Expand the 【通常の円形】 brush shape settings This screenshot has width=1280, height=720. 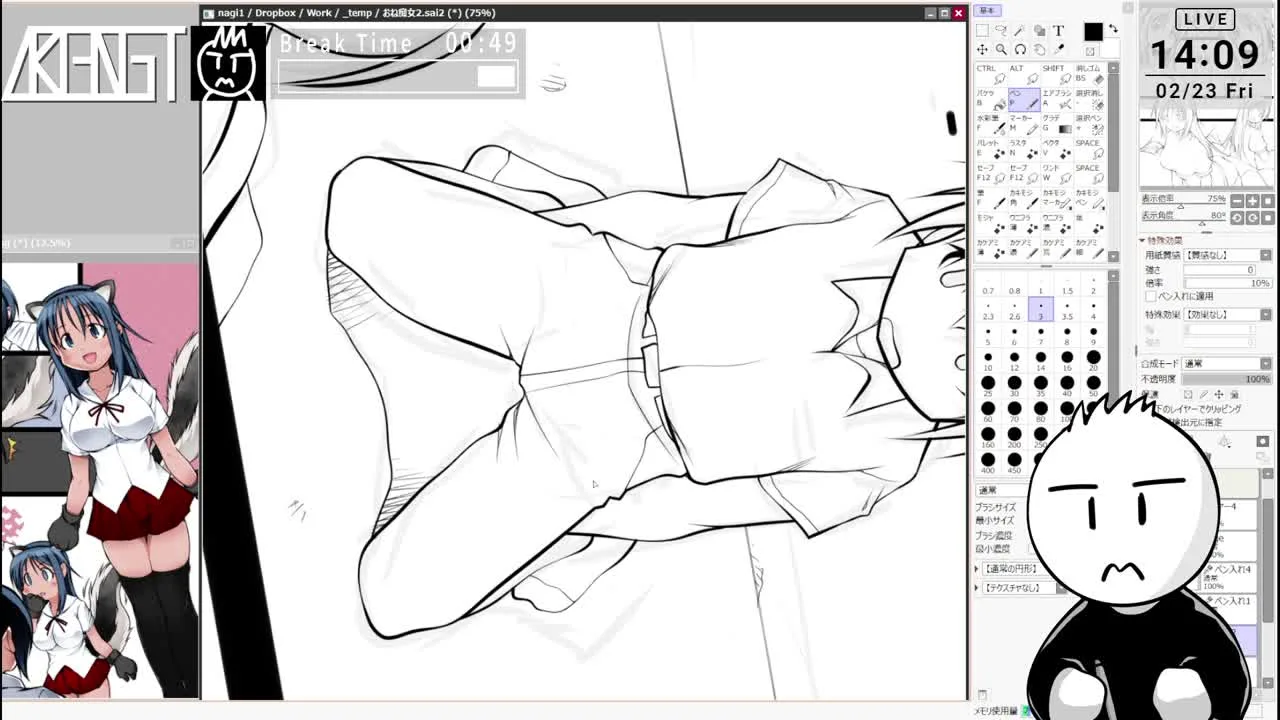tap(978, 569)
